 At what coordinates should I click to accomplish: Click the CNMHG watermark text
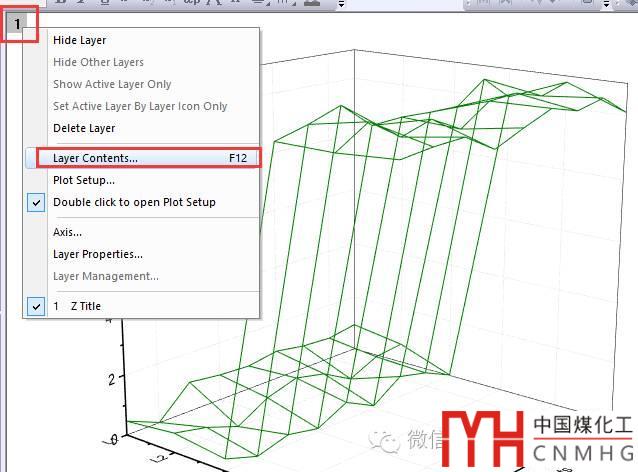click(x=581, y=455)
